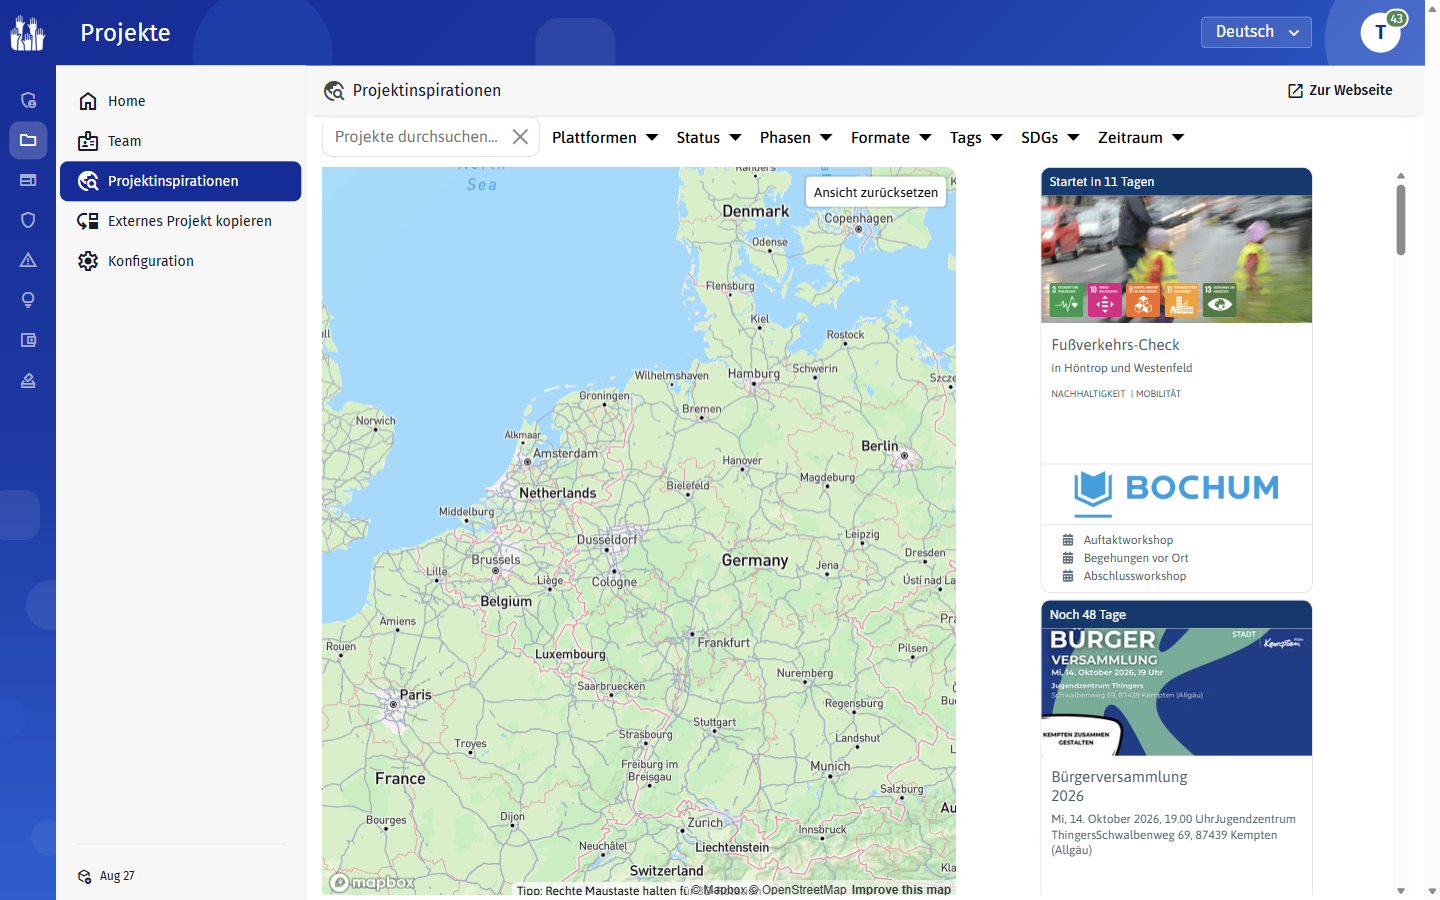Screen dimensions: 1440x900
Task: Open the Team menu entry
Action: point(180,141)
